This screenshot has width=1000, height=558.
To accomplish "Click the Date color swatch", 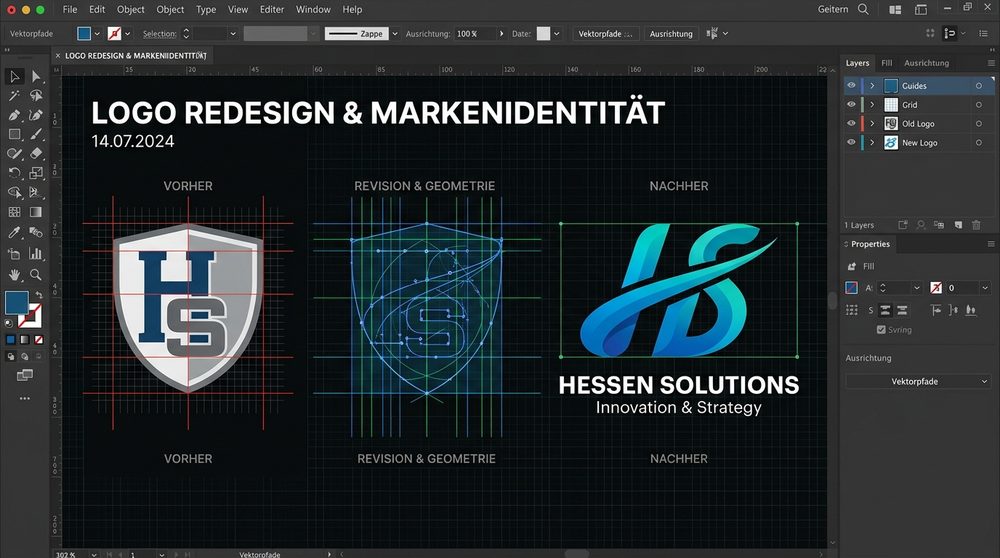I will click(x=543, y=34).
